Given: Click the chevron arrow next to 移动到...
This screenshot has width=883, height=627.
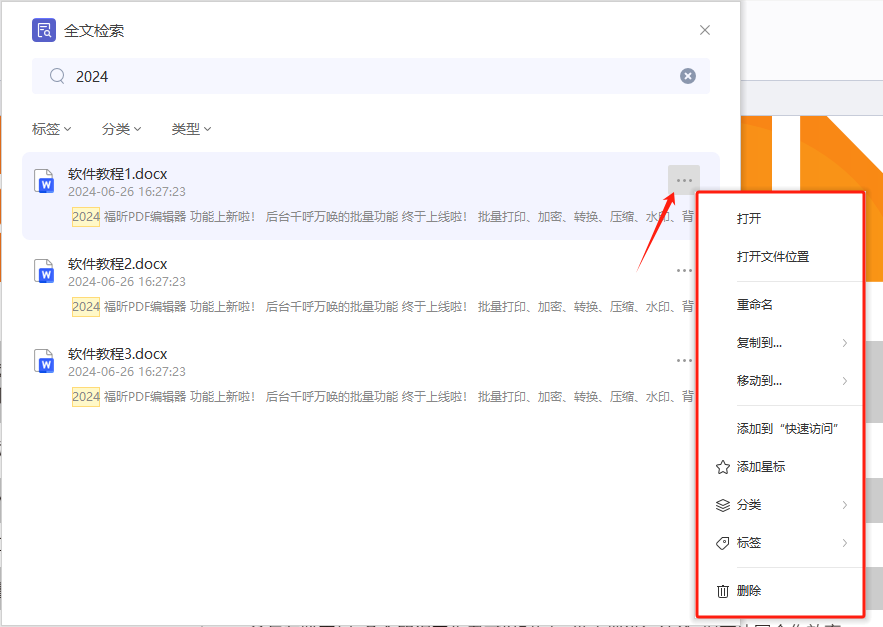Looking at the screenshot, I should point(845,381).
